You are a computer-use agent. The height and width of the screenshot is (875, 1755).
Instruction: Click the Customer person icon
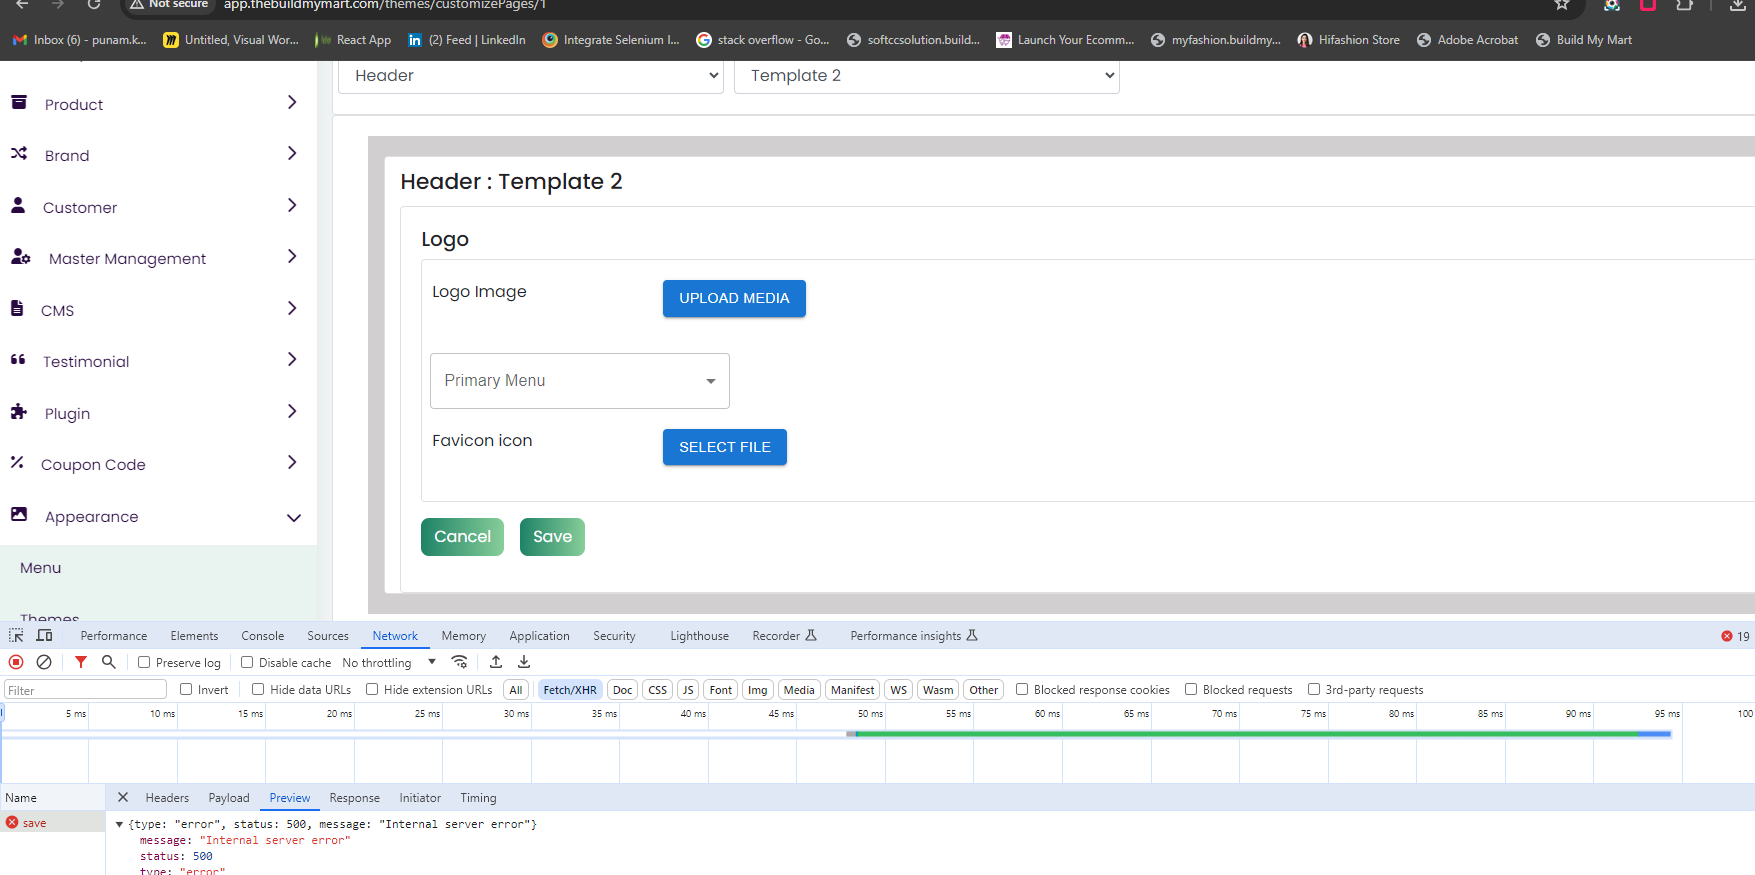[x=18, y=205]
